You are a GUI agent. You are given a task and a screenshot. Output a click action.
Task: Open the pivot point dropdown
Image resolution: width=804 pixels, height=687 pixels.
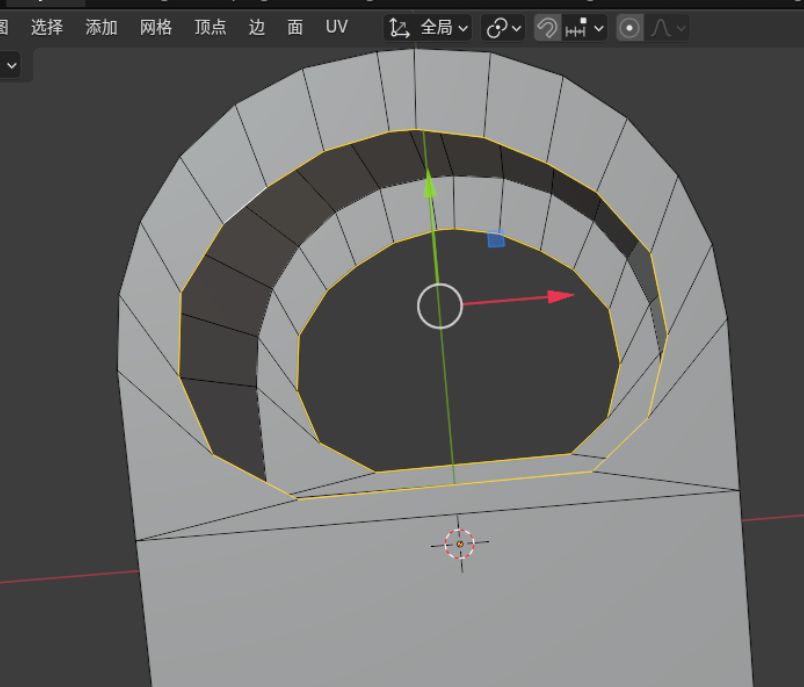(x=503, y=28)
